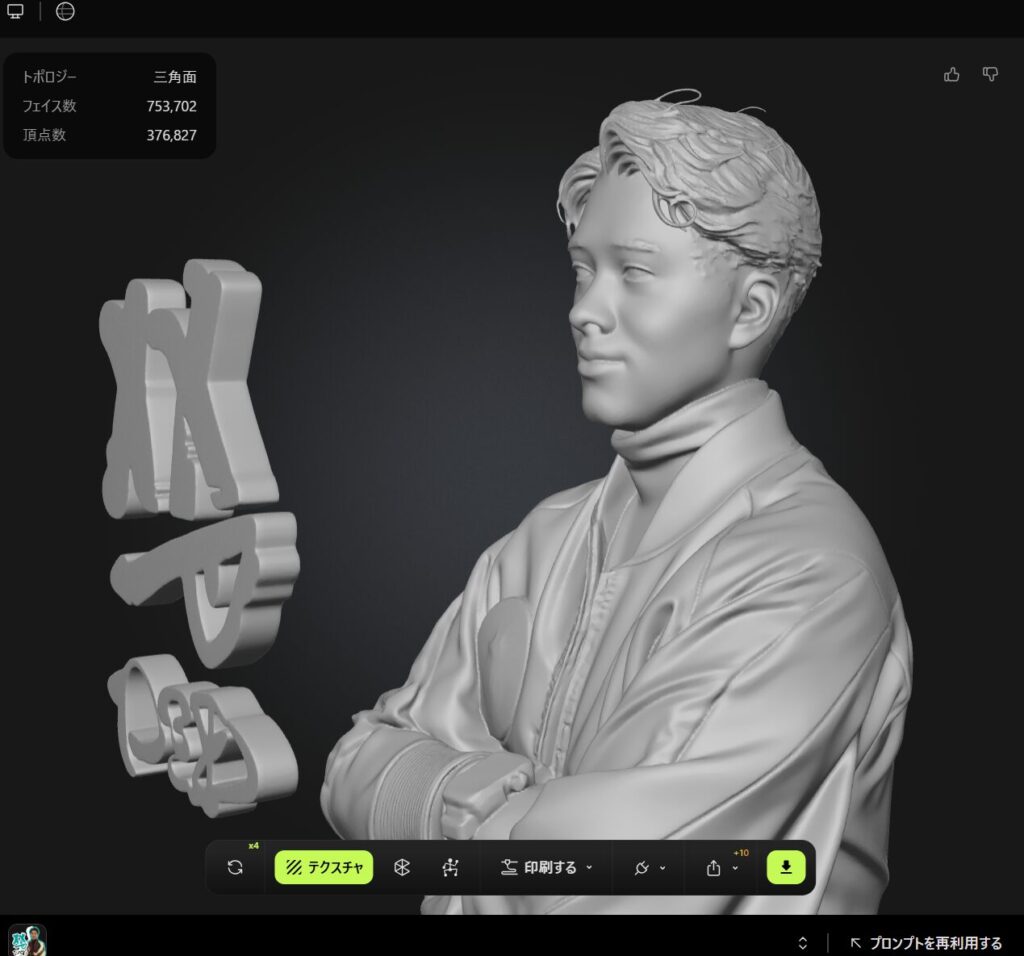Click プロンプトを再利用する link
1024x956 pixels.
(x=926, y=943)
